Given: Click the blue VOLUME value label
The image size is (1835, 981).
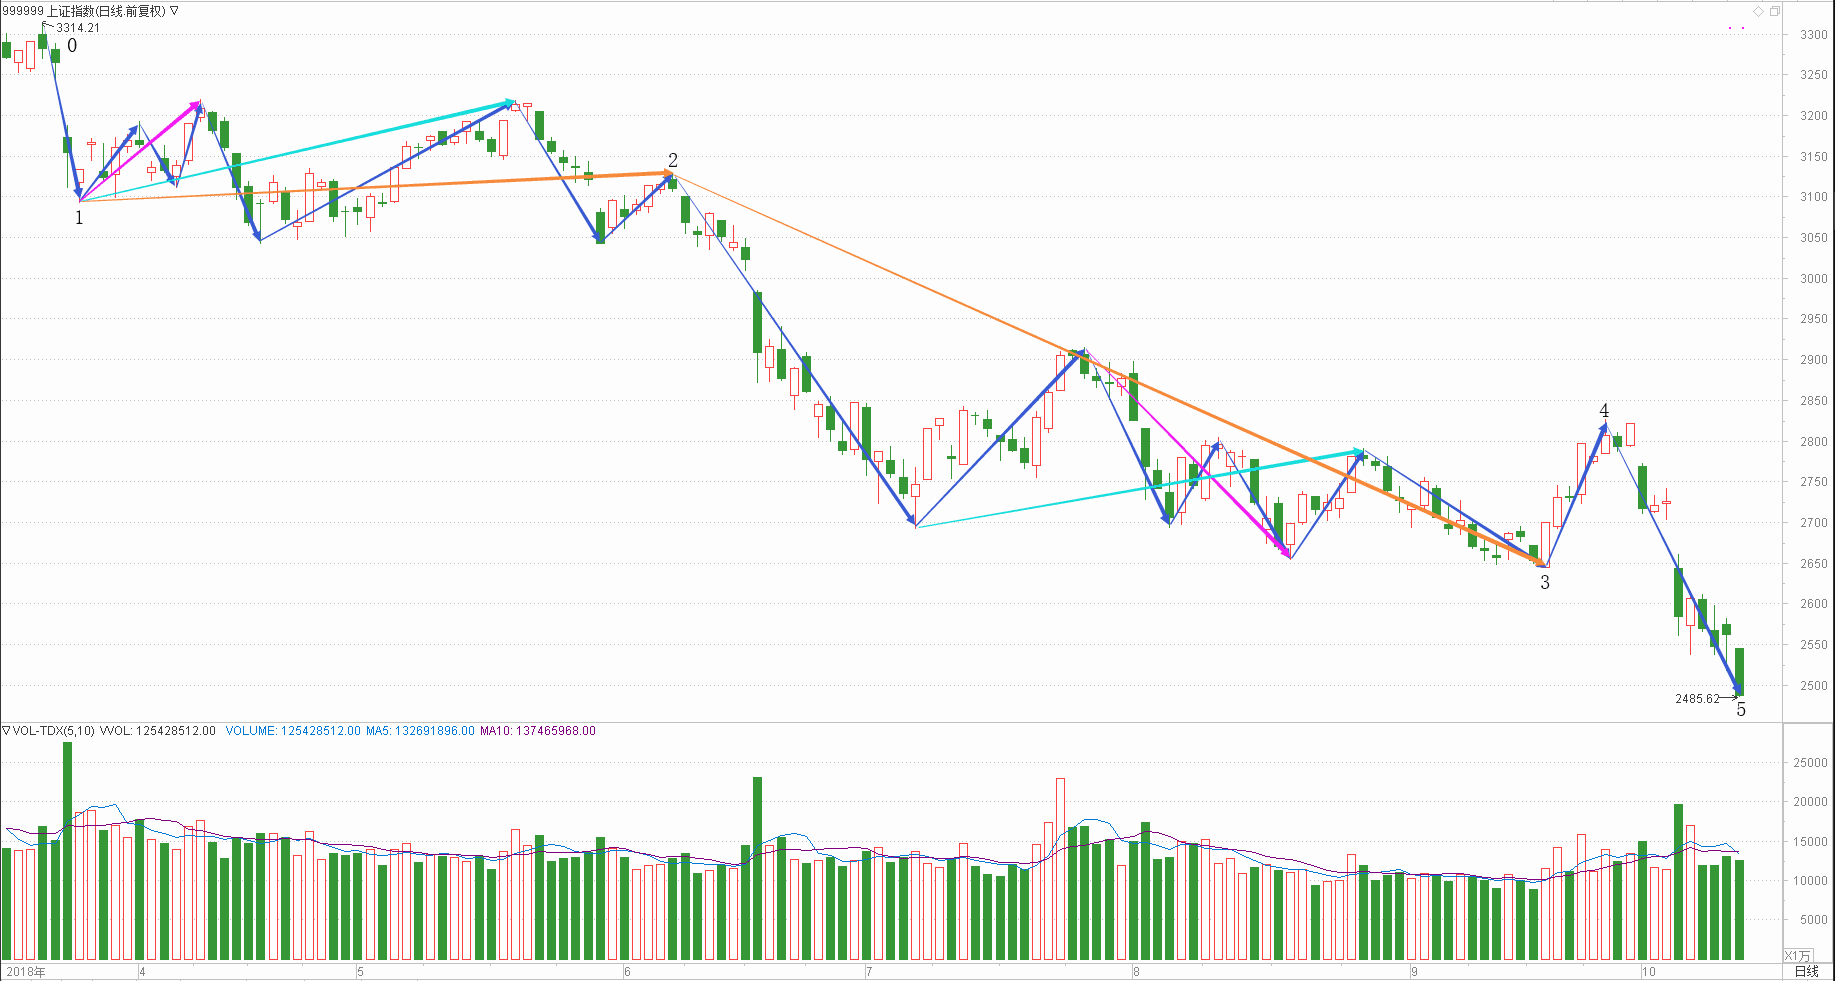Looking at the screenshot, I should pos(293,731).
